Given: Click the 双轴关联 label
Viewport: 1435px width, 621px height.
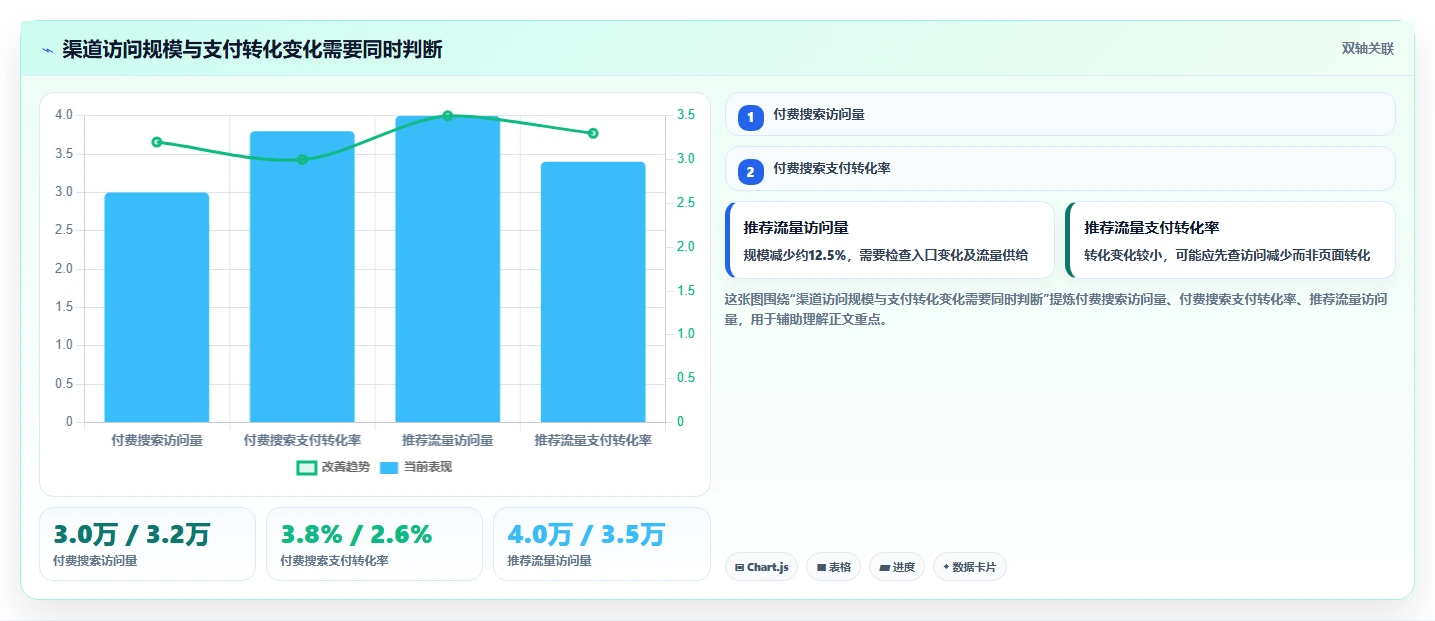Looking at the screenshot, I should pos(1367,49).
